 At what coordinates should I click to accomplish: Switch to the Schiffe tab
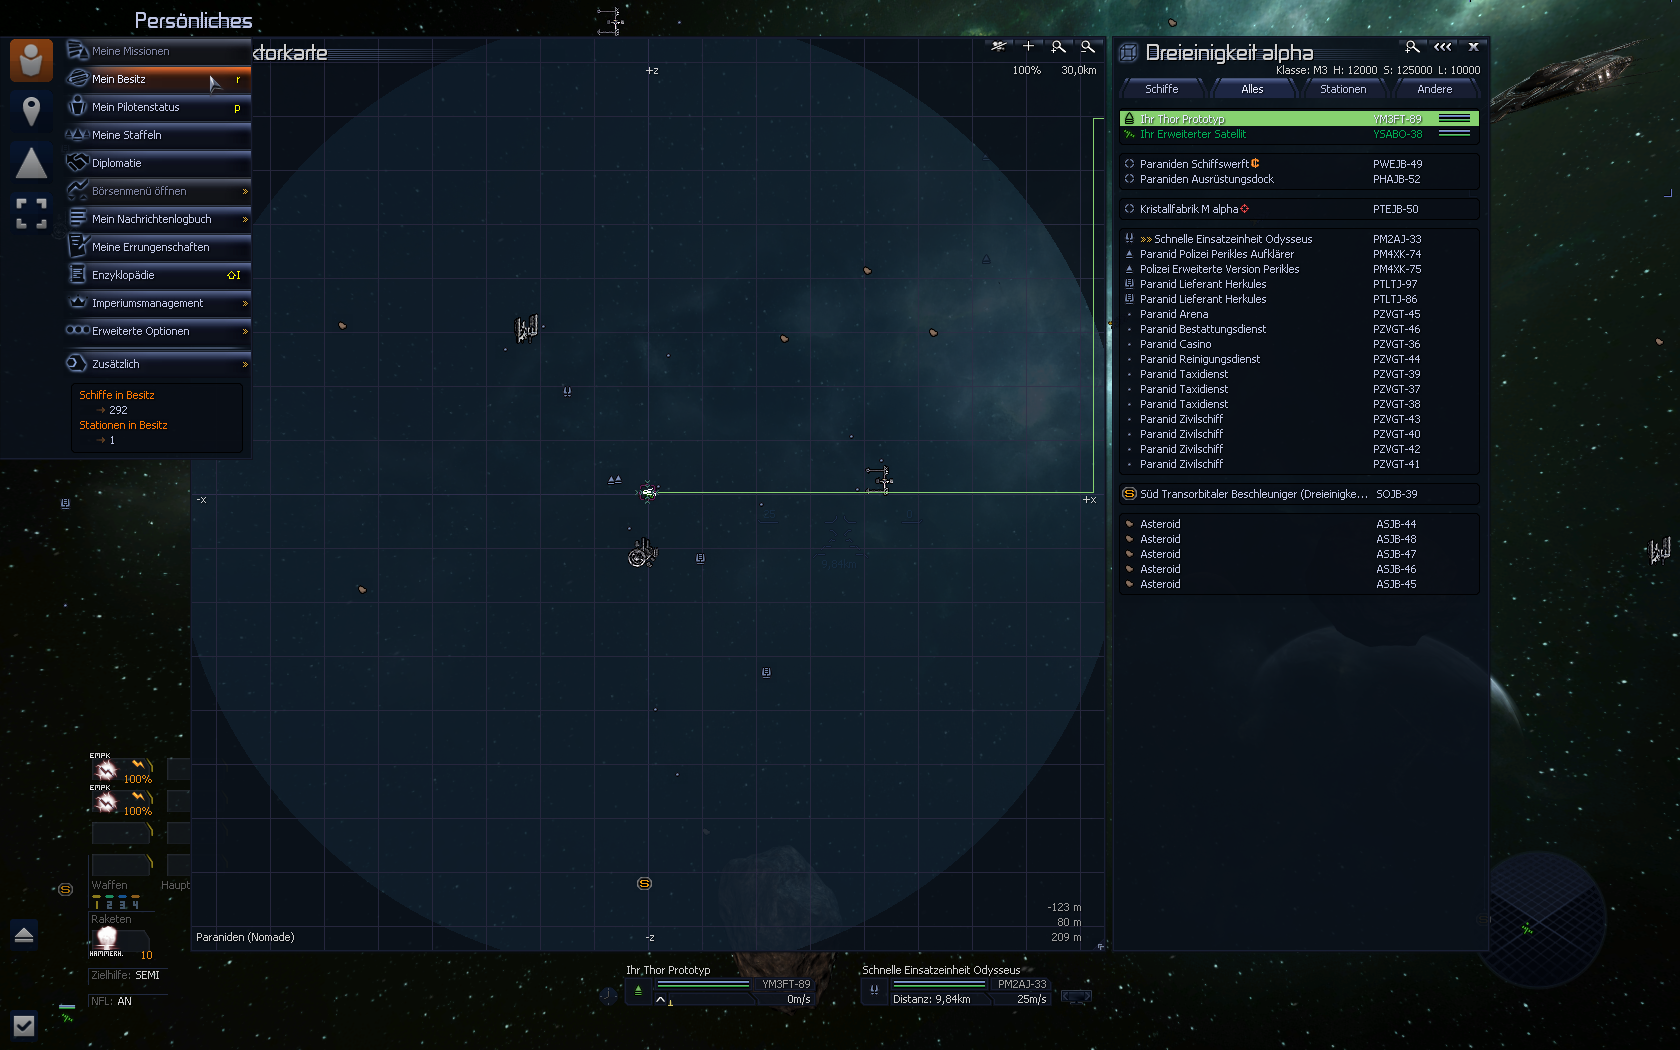tap(1162, 89)
